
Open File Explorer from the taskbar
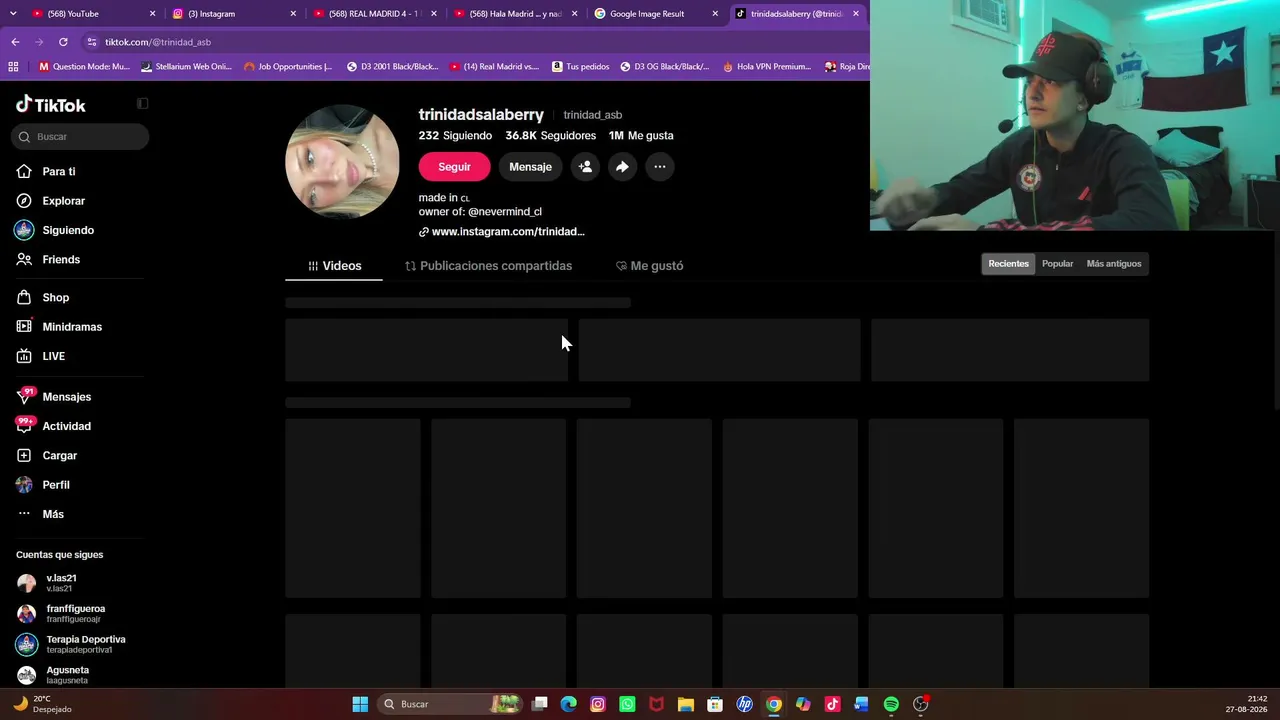[x=686, y=704]
